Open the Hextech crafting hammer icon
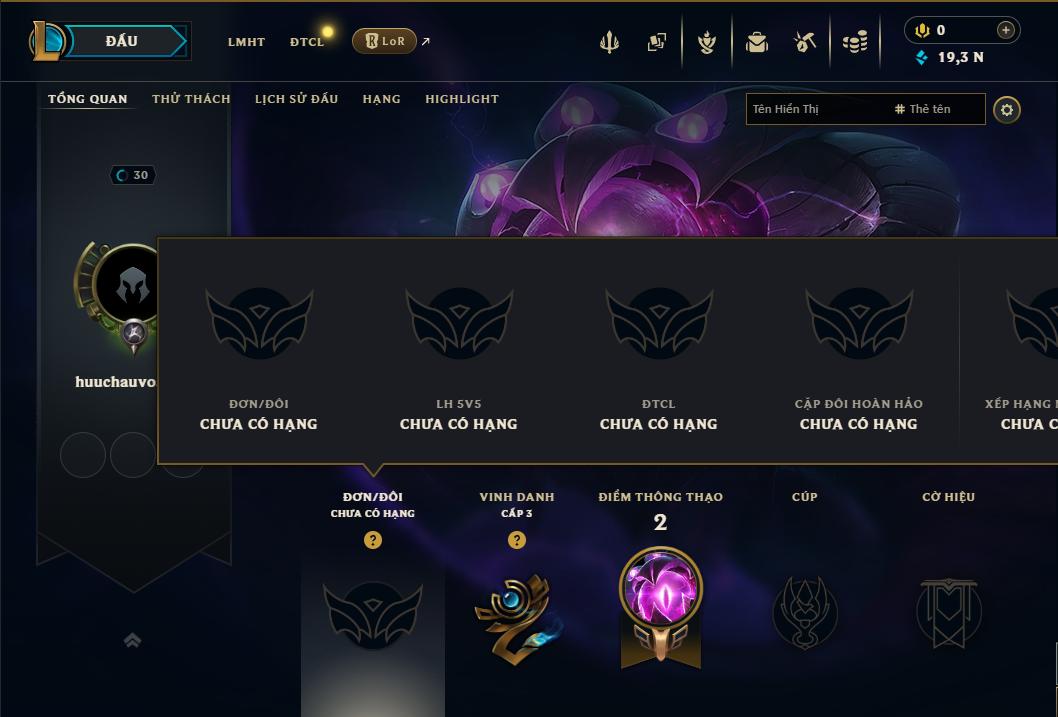The width and height of the screenshot is (1058, 717). [805, 42]
